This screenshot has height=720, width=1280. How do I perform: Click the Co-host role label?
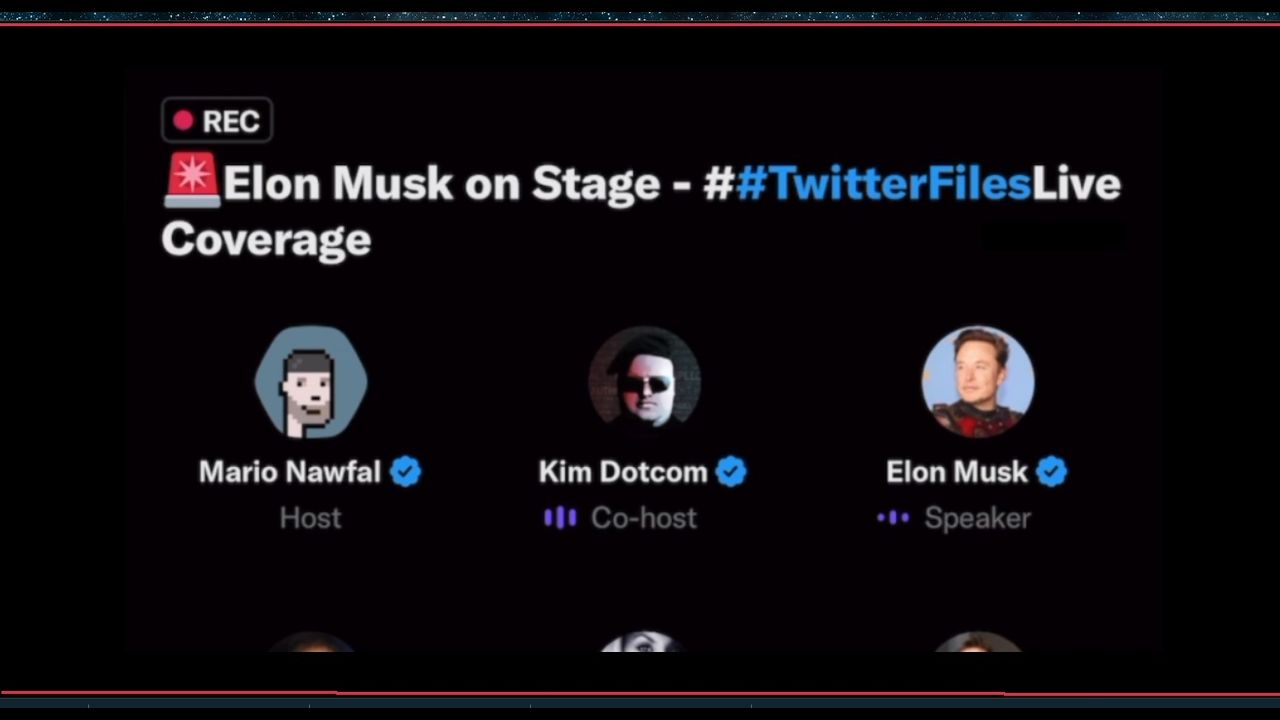(644, 517)
